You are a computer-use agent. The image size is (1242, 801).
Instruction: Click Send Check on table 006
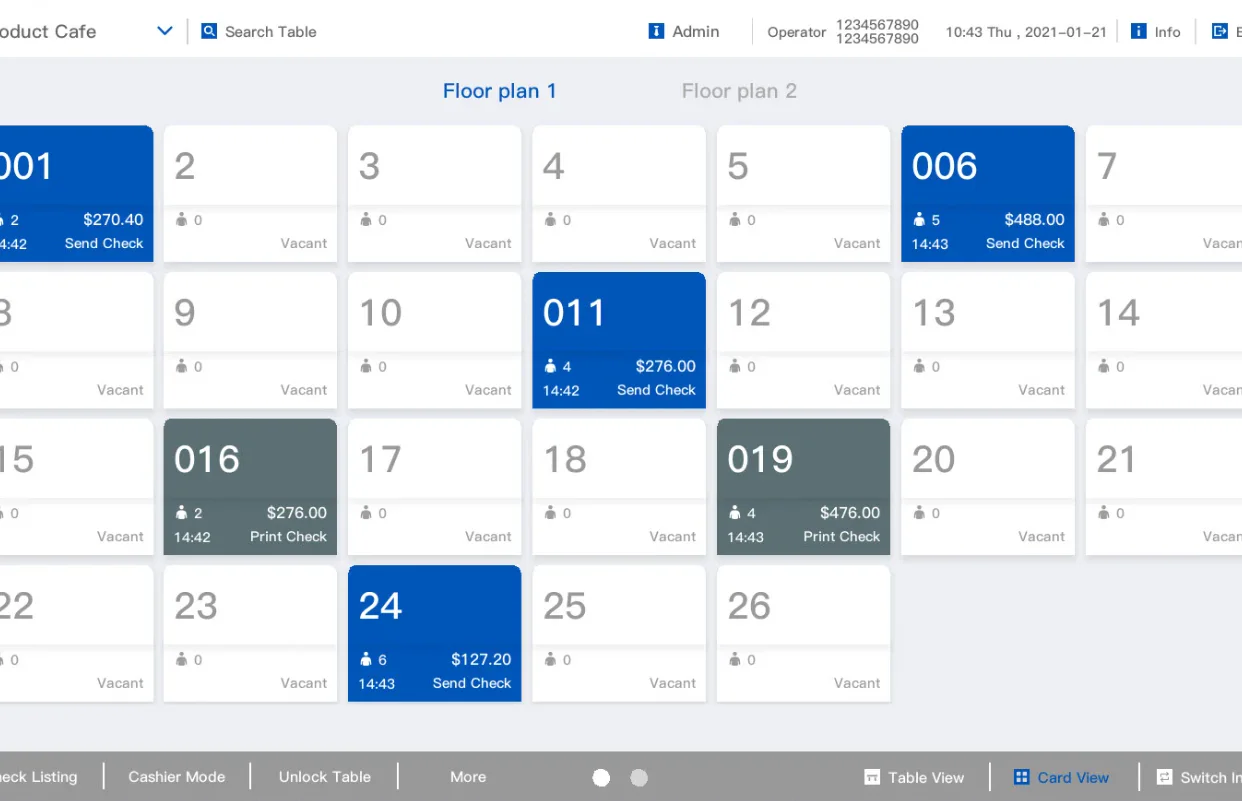(1025, 243)
